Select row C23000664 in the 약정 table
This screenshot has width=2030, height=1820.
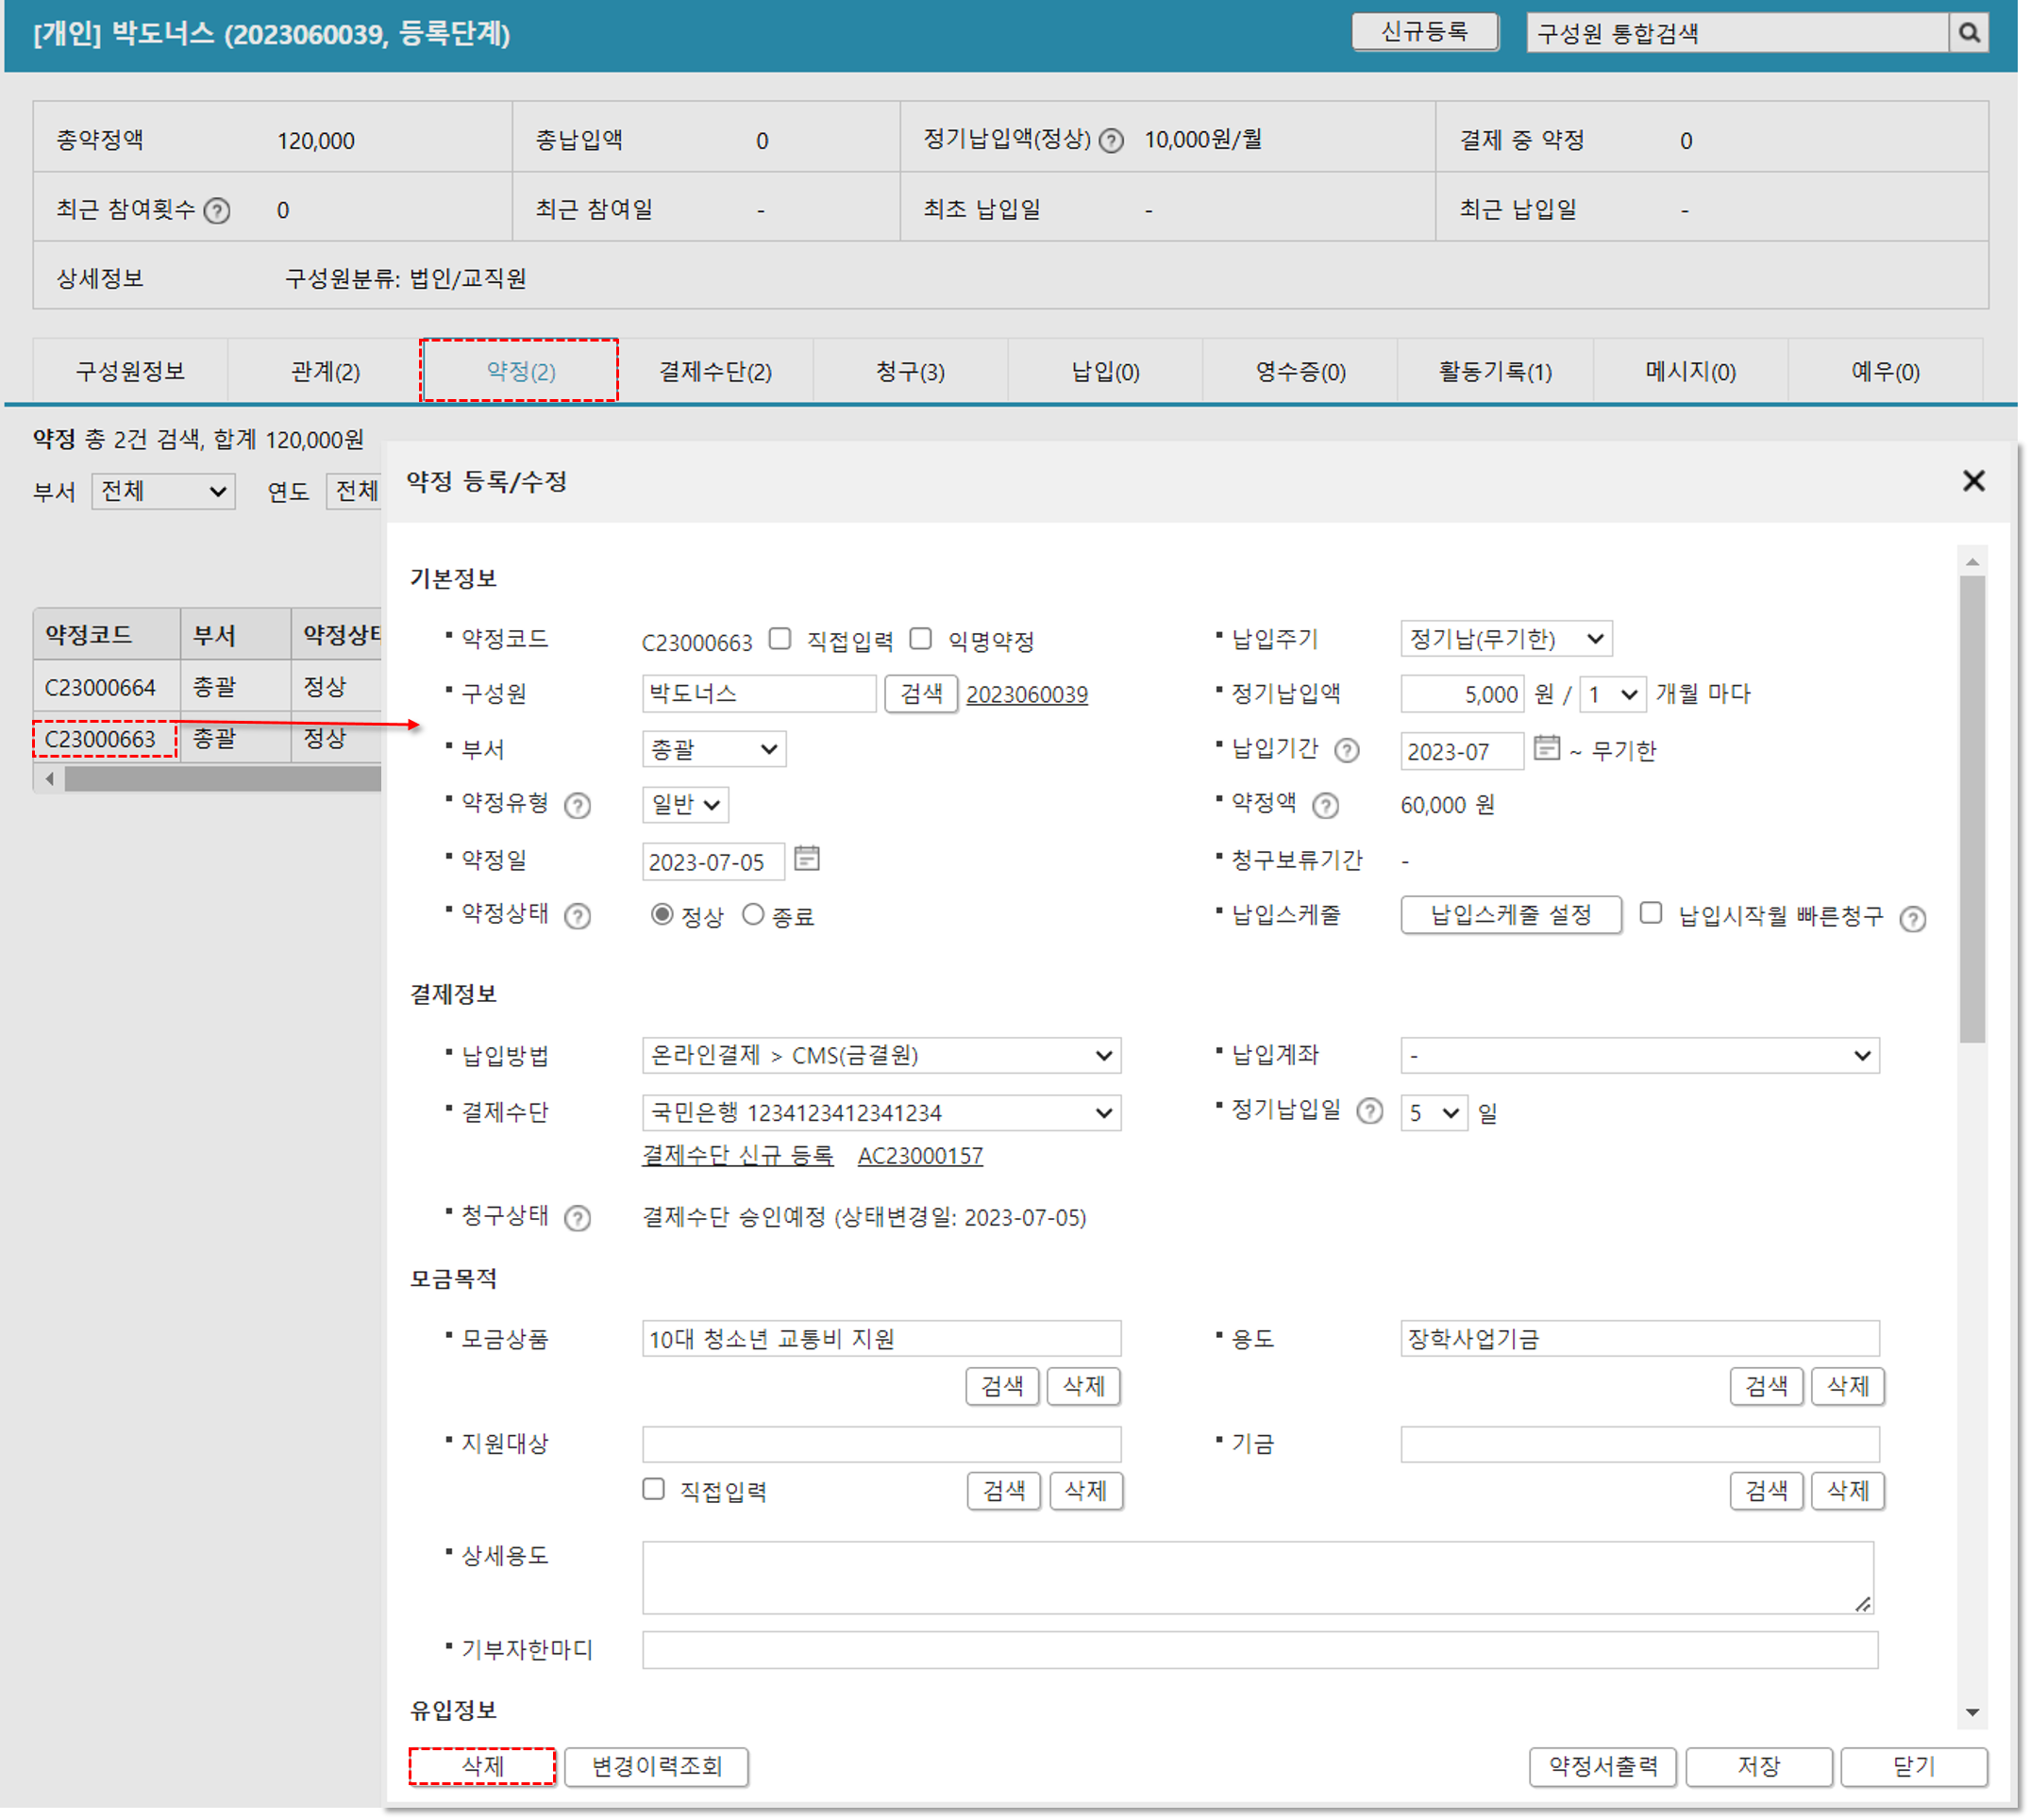[x=208, y=688]
